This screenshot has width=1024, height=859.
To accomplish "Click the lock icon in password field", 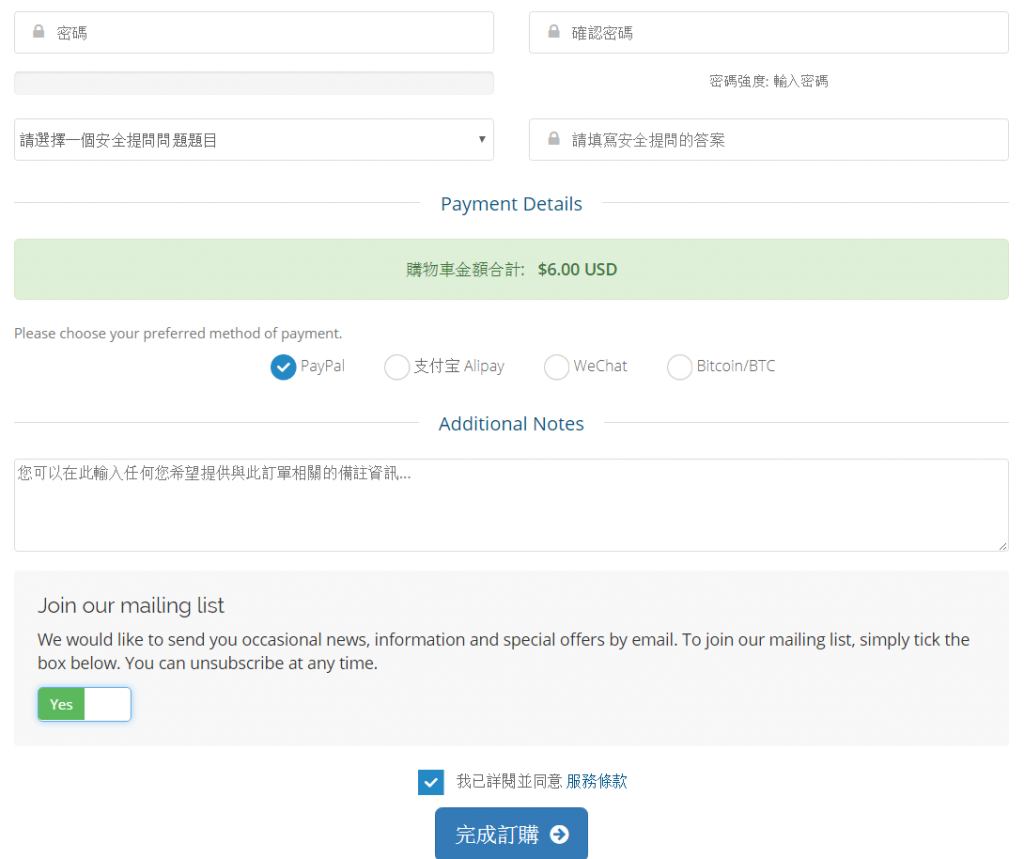I will pyautogui.click(x=39, y=31).
